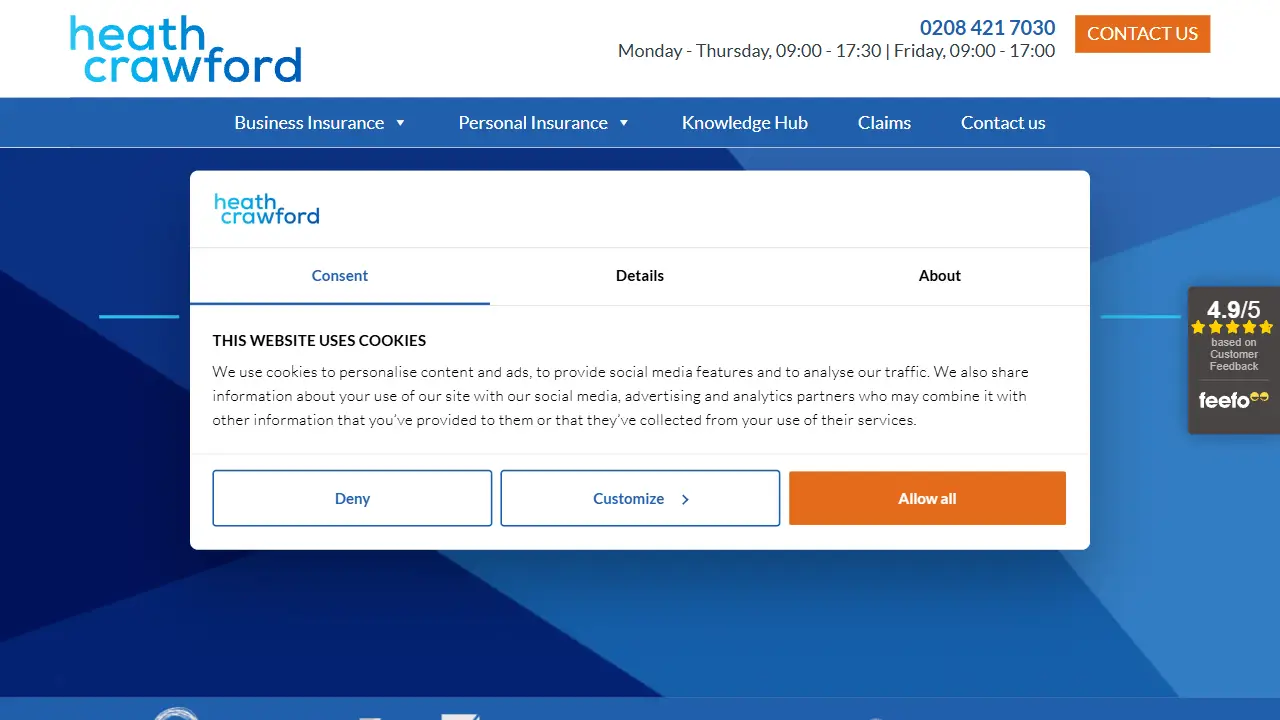Switch to the About tab

pos(940,276)
